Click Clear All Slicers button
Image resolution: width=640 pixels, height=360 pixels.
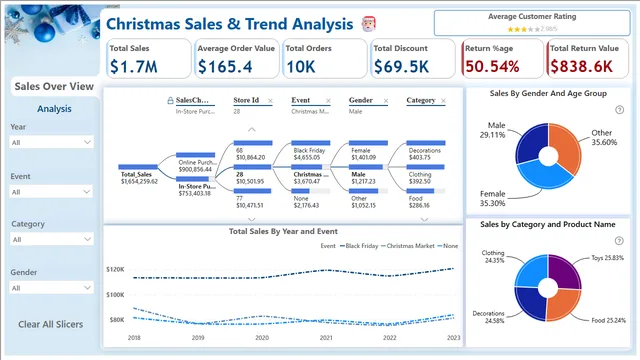click(x=51, y=324)
